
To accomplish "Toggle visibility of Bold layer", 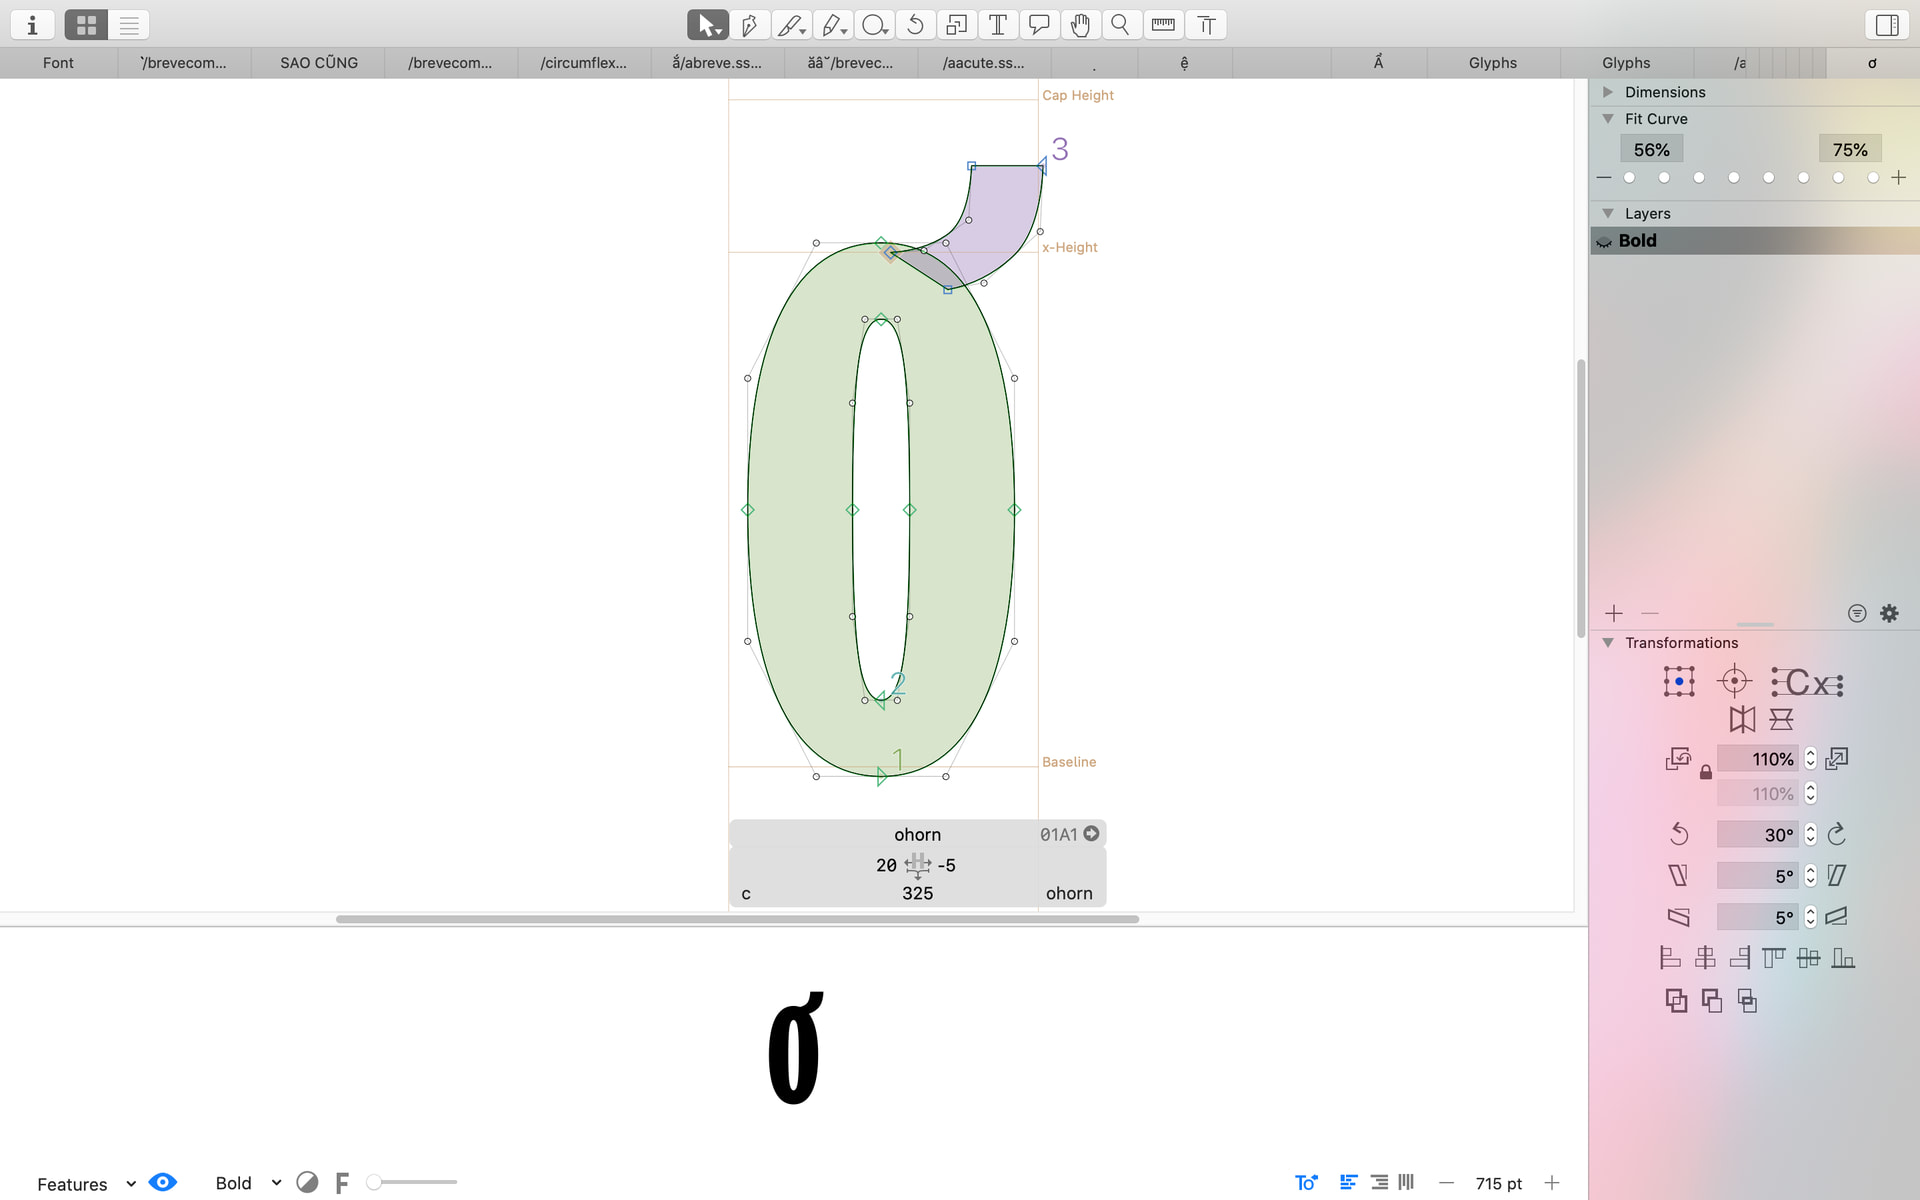I will coord(1604,241).
